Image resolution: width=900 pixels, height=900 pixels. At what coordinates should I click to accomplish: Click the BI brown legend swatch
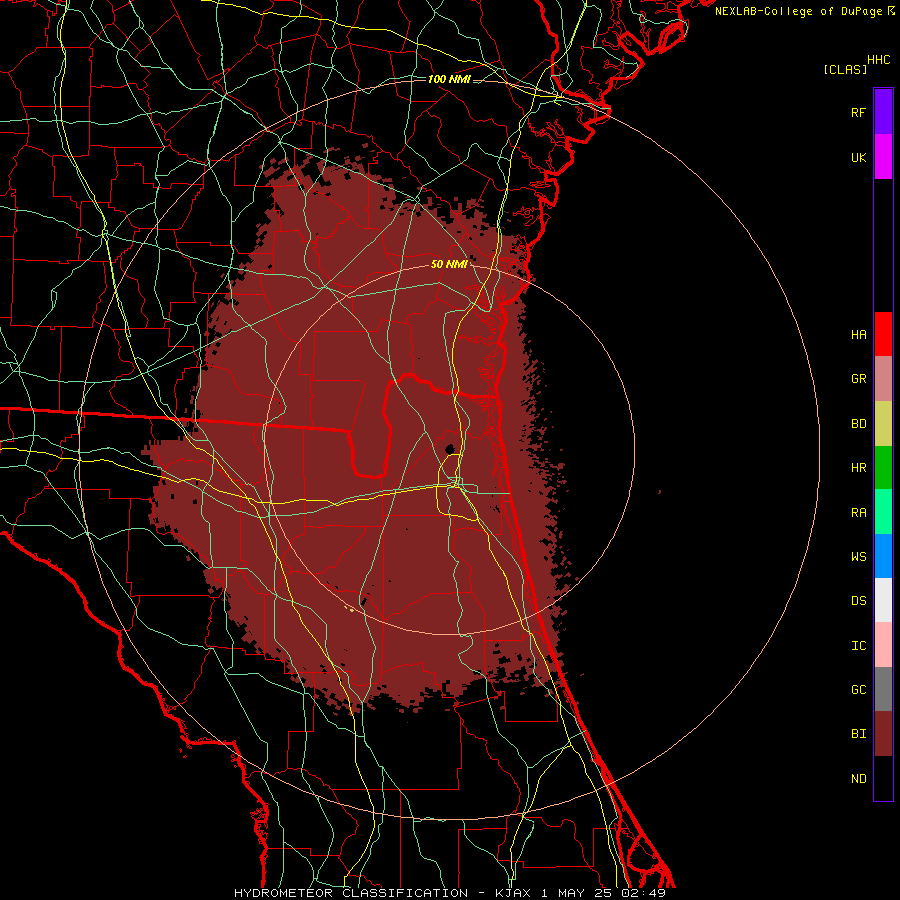click(883, 734)
